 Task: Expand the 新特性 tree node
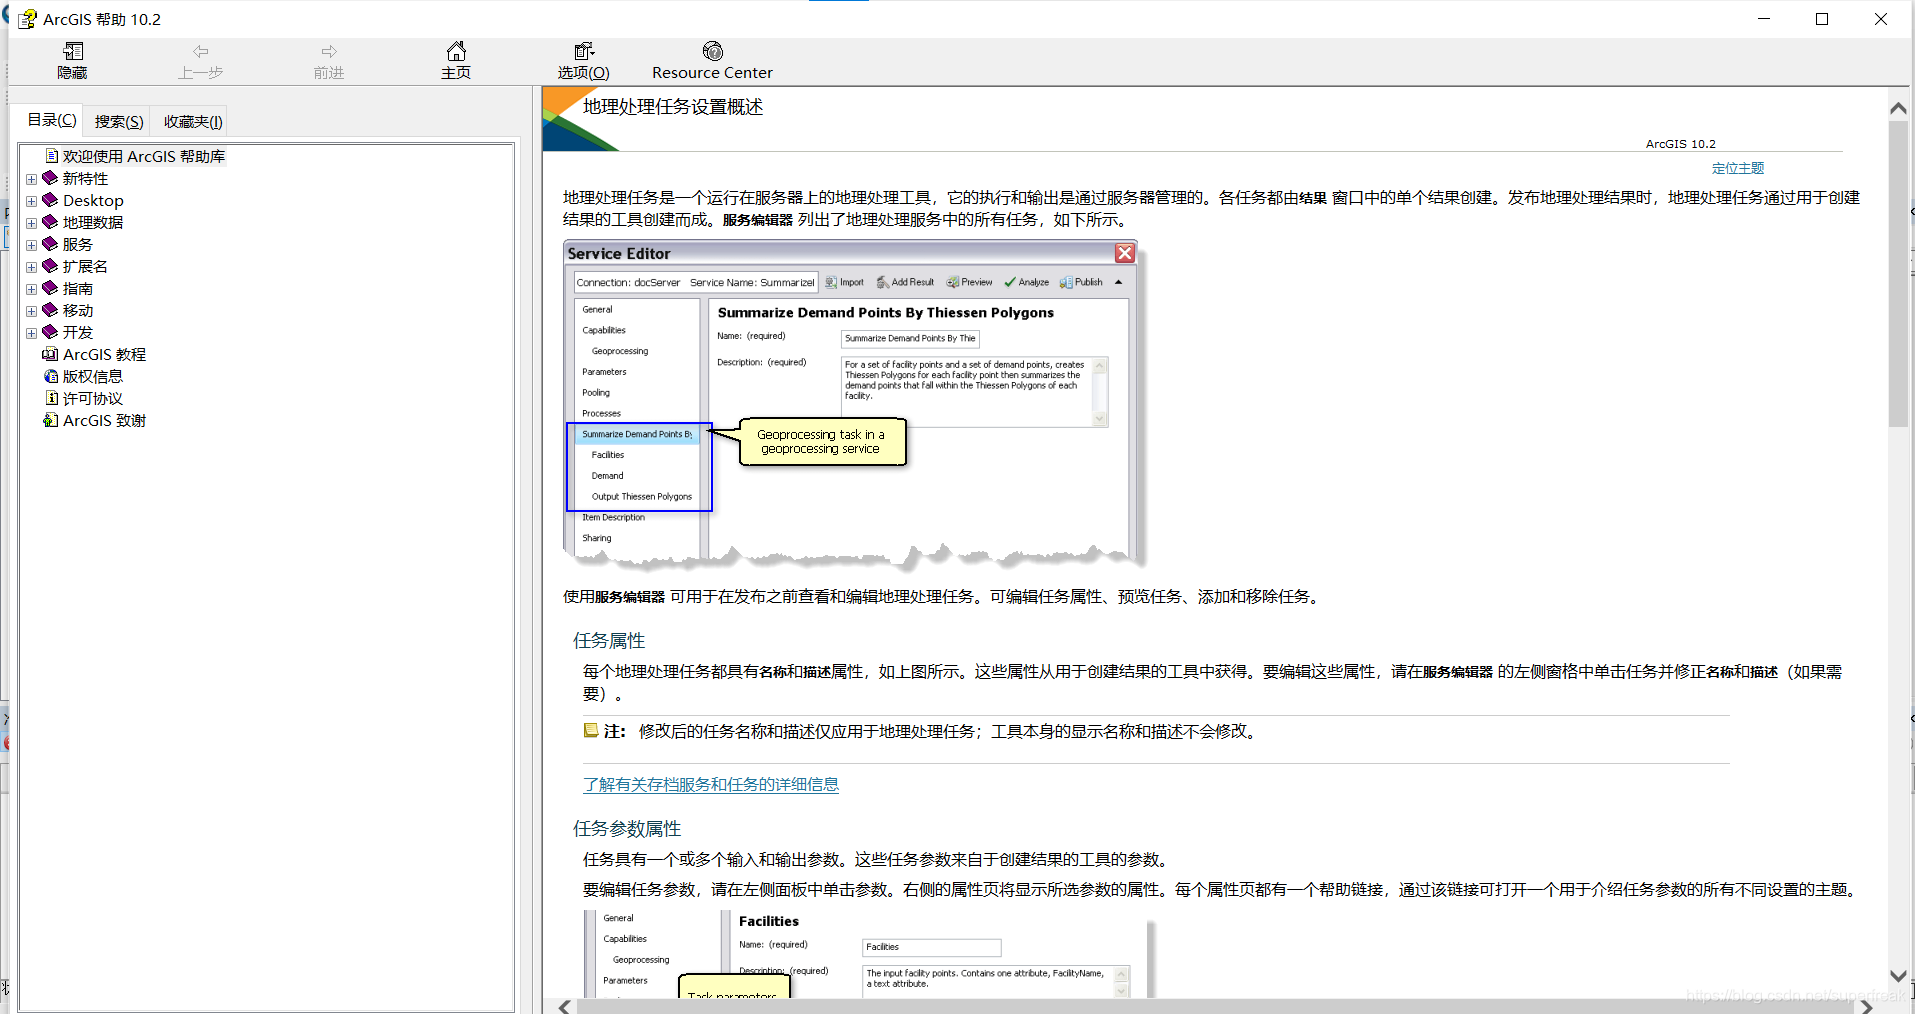click(x=31, y=179)
